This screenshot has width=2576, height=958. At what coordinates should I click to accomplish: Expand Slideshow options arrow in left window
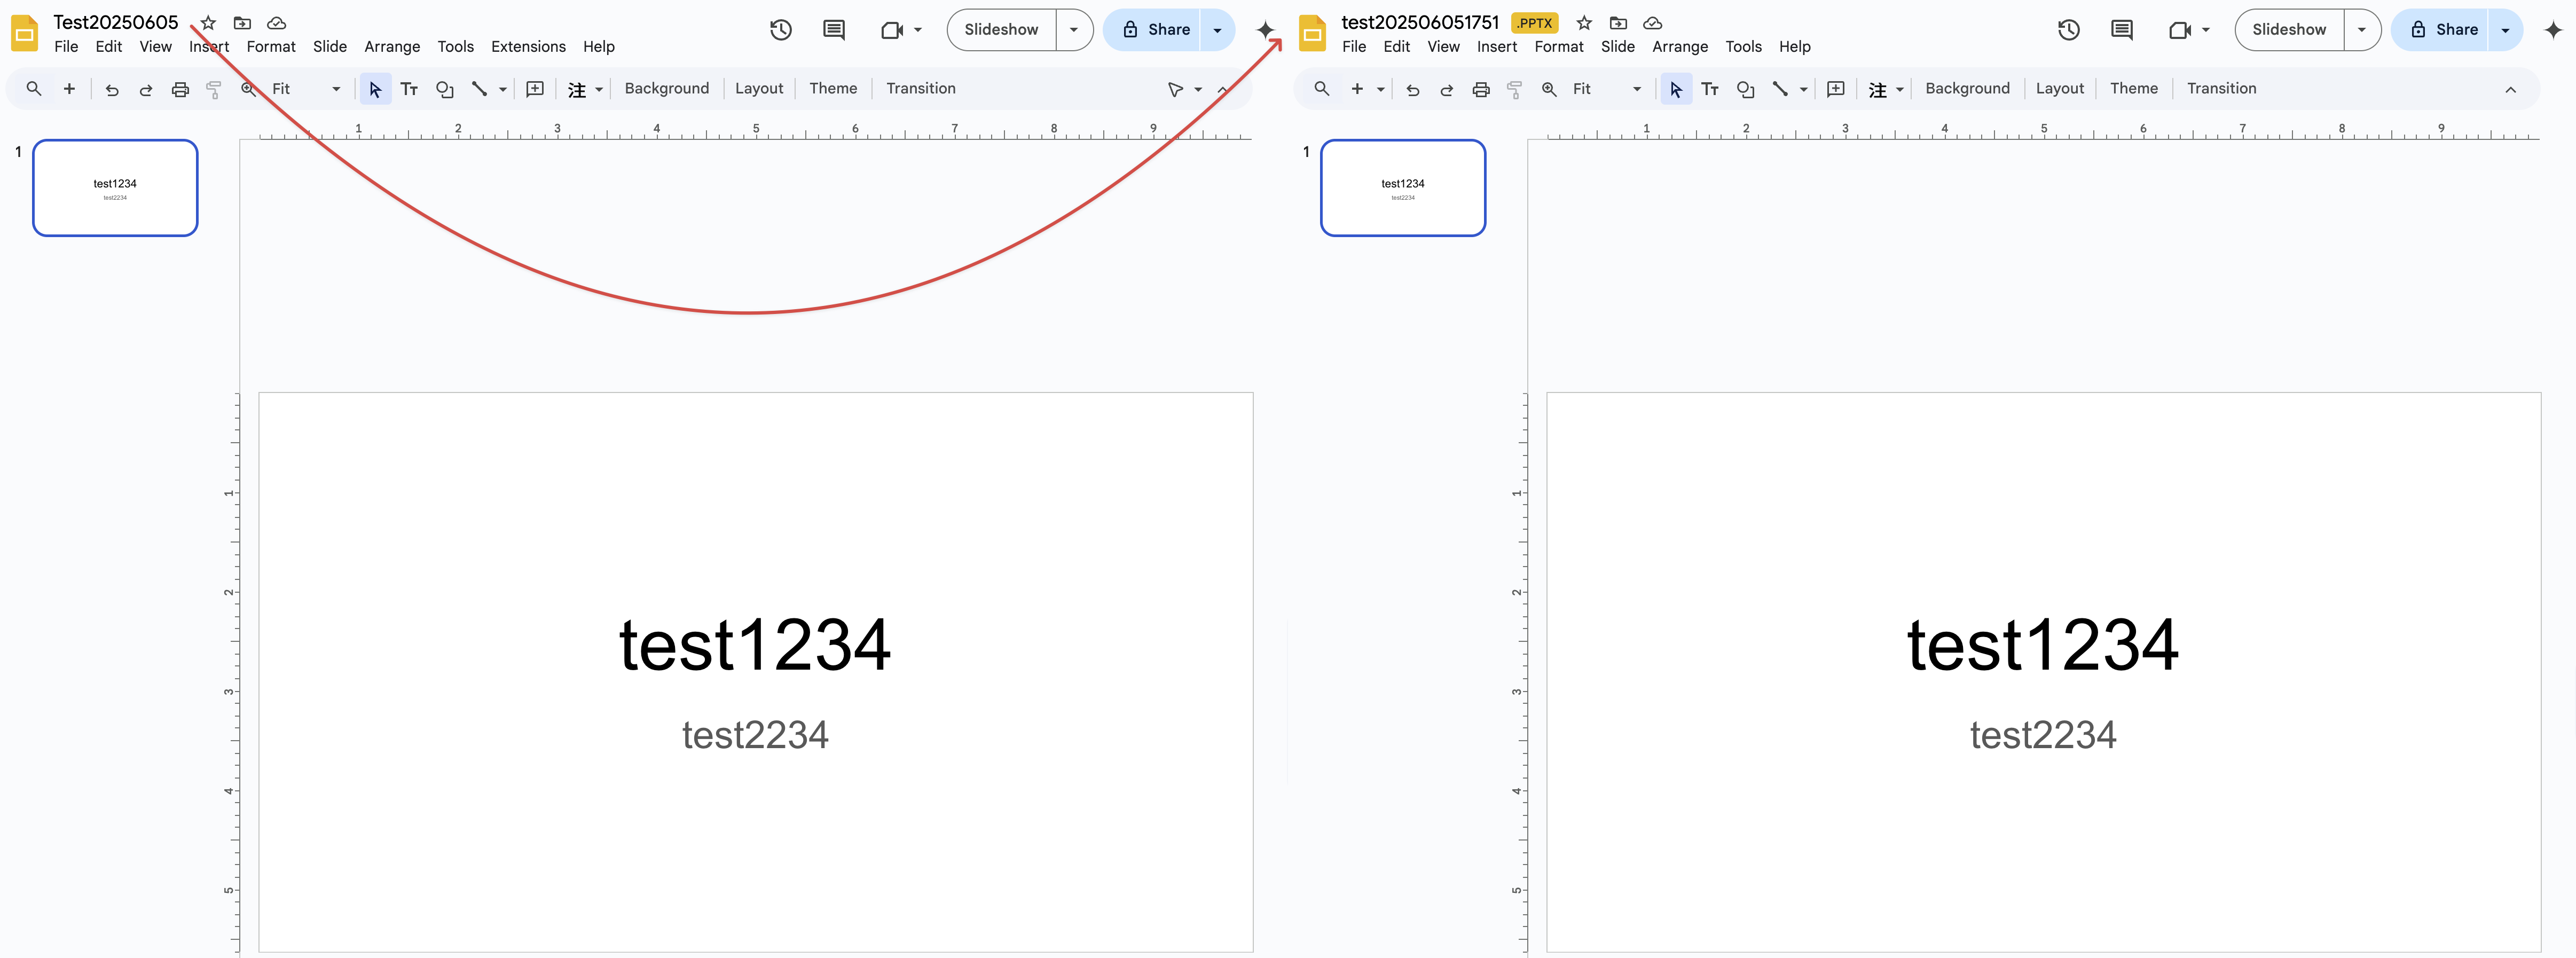[x=1074, y=30]
